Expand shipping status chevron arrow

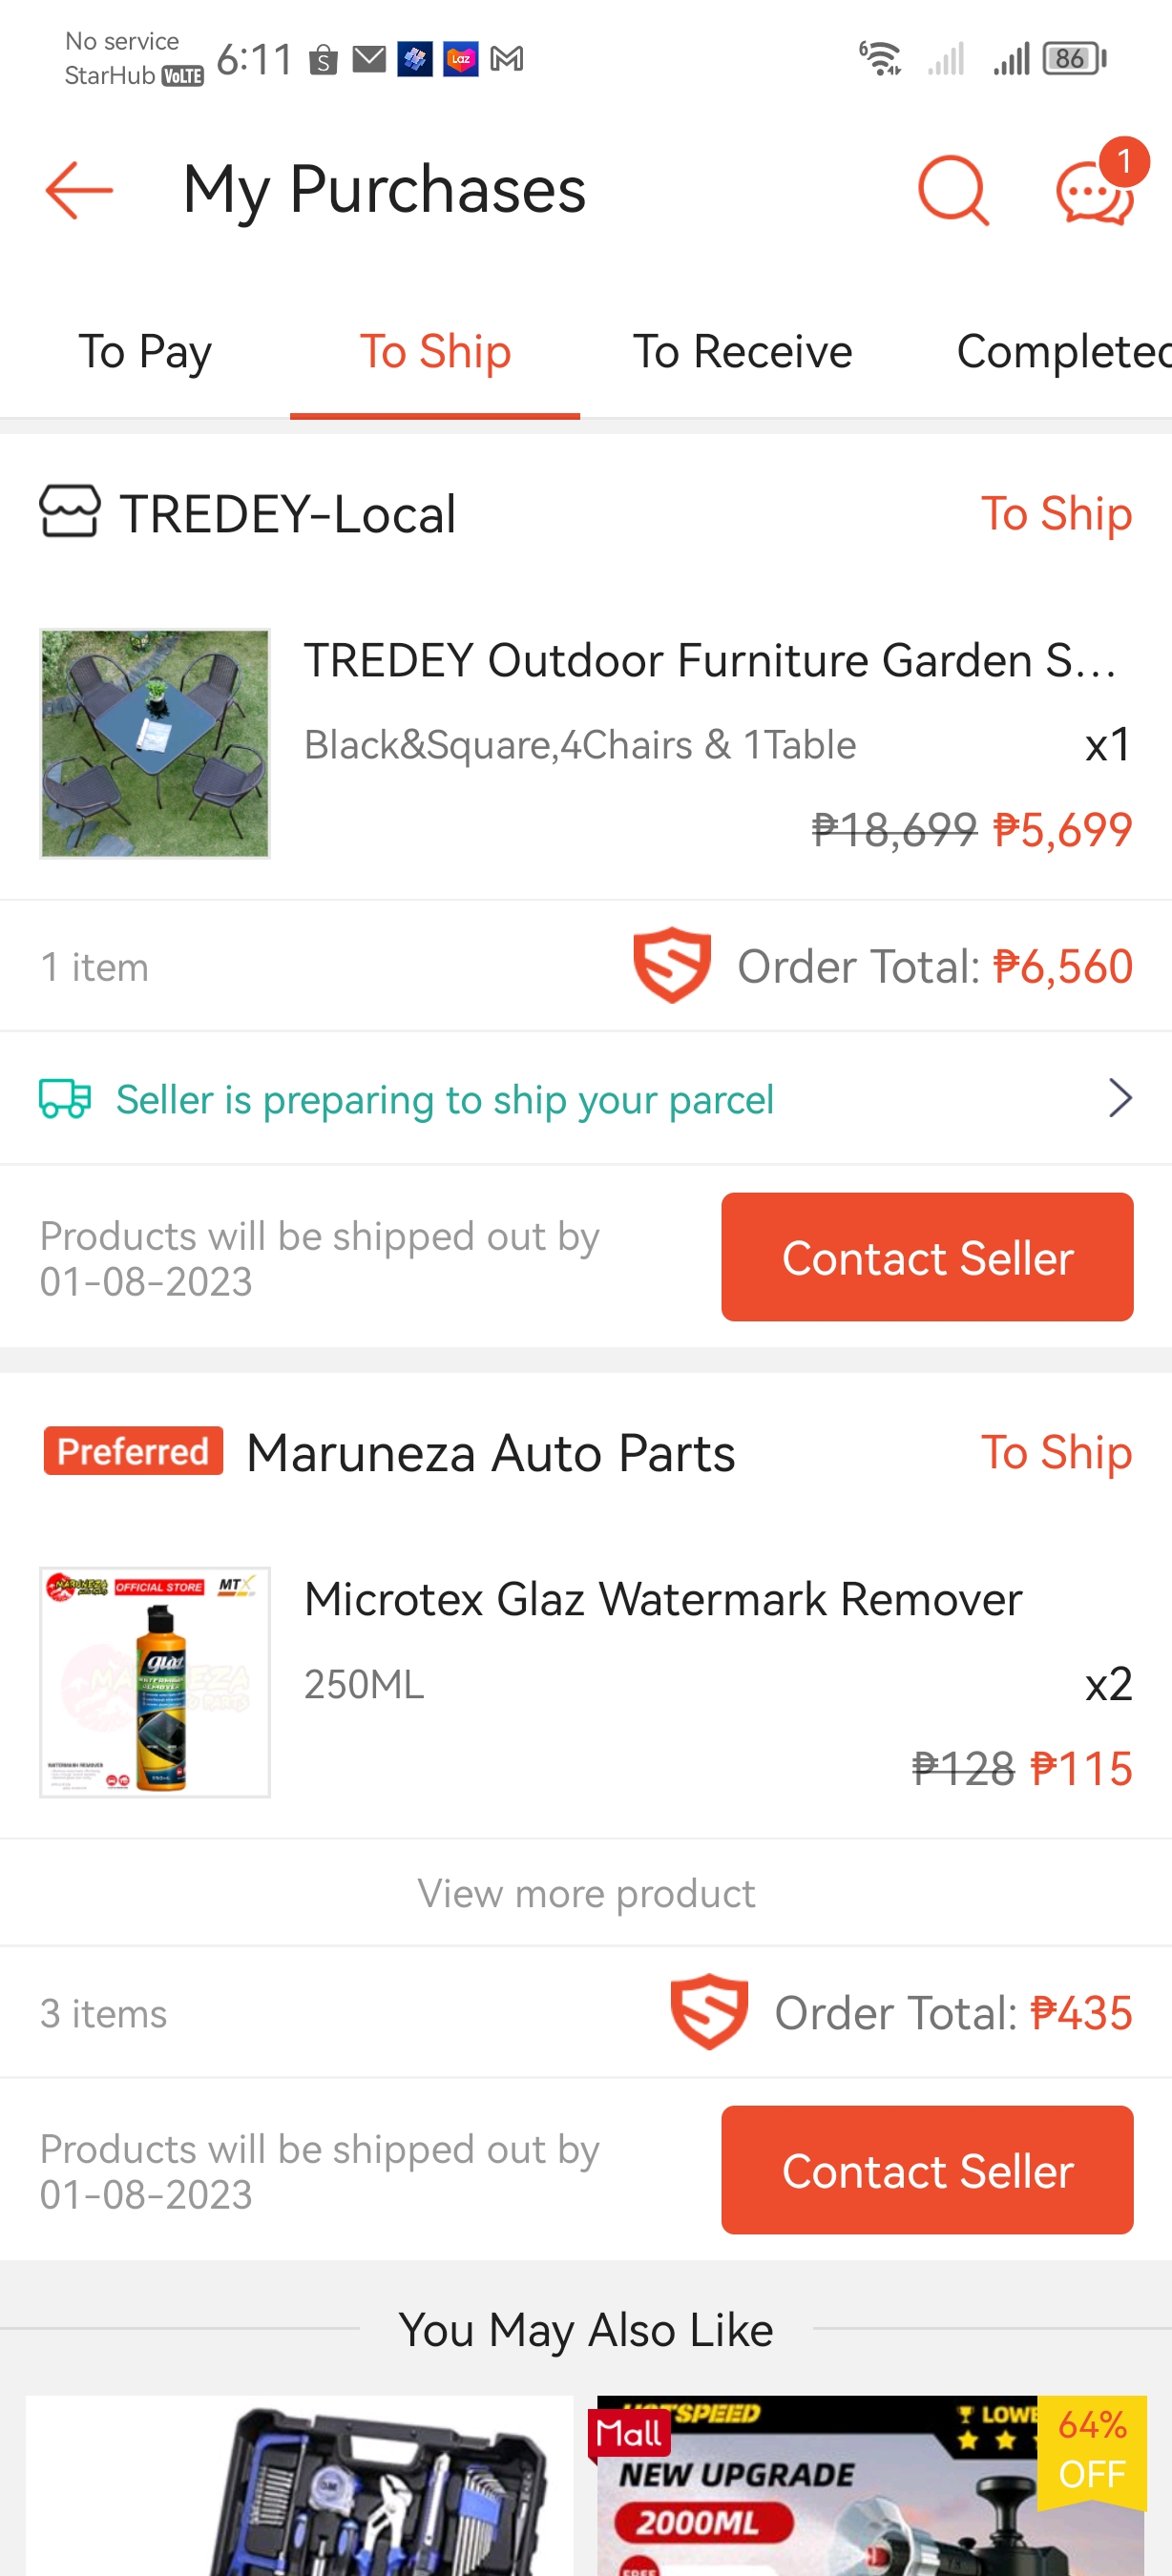coord(1120,1098)
